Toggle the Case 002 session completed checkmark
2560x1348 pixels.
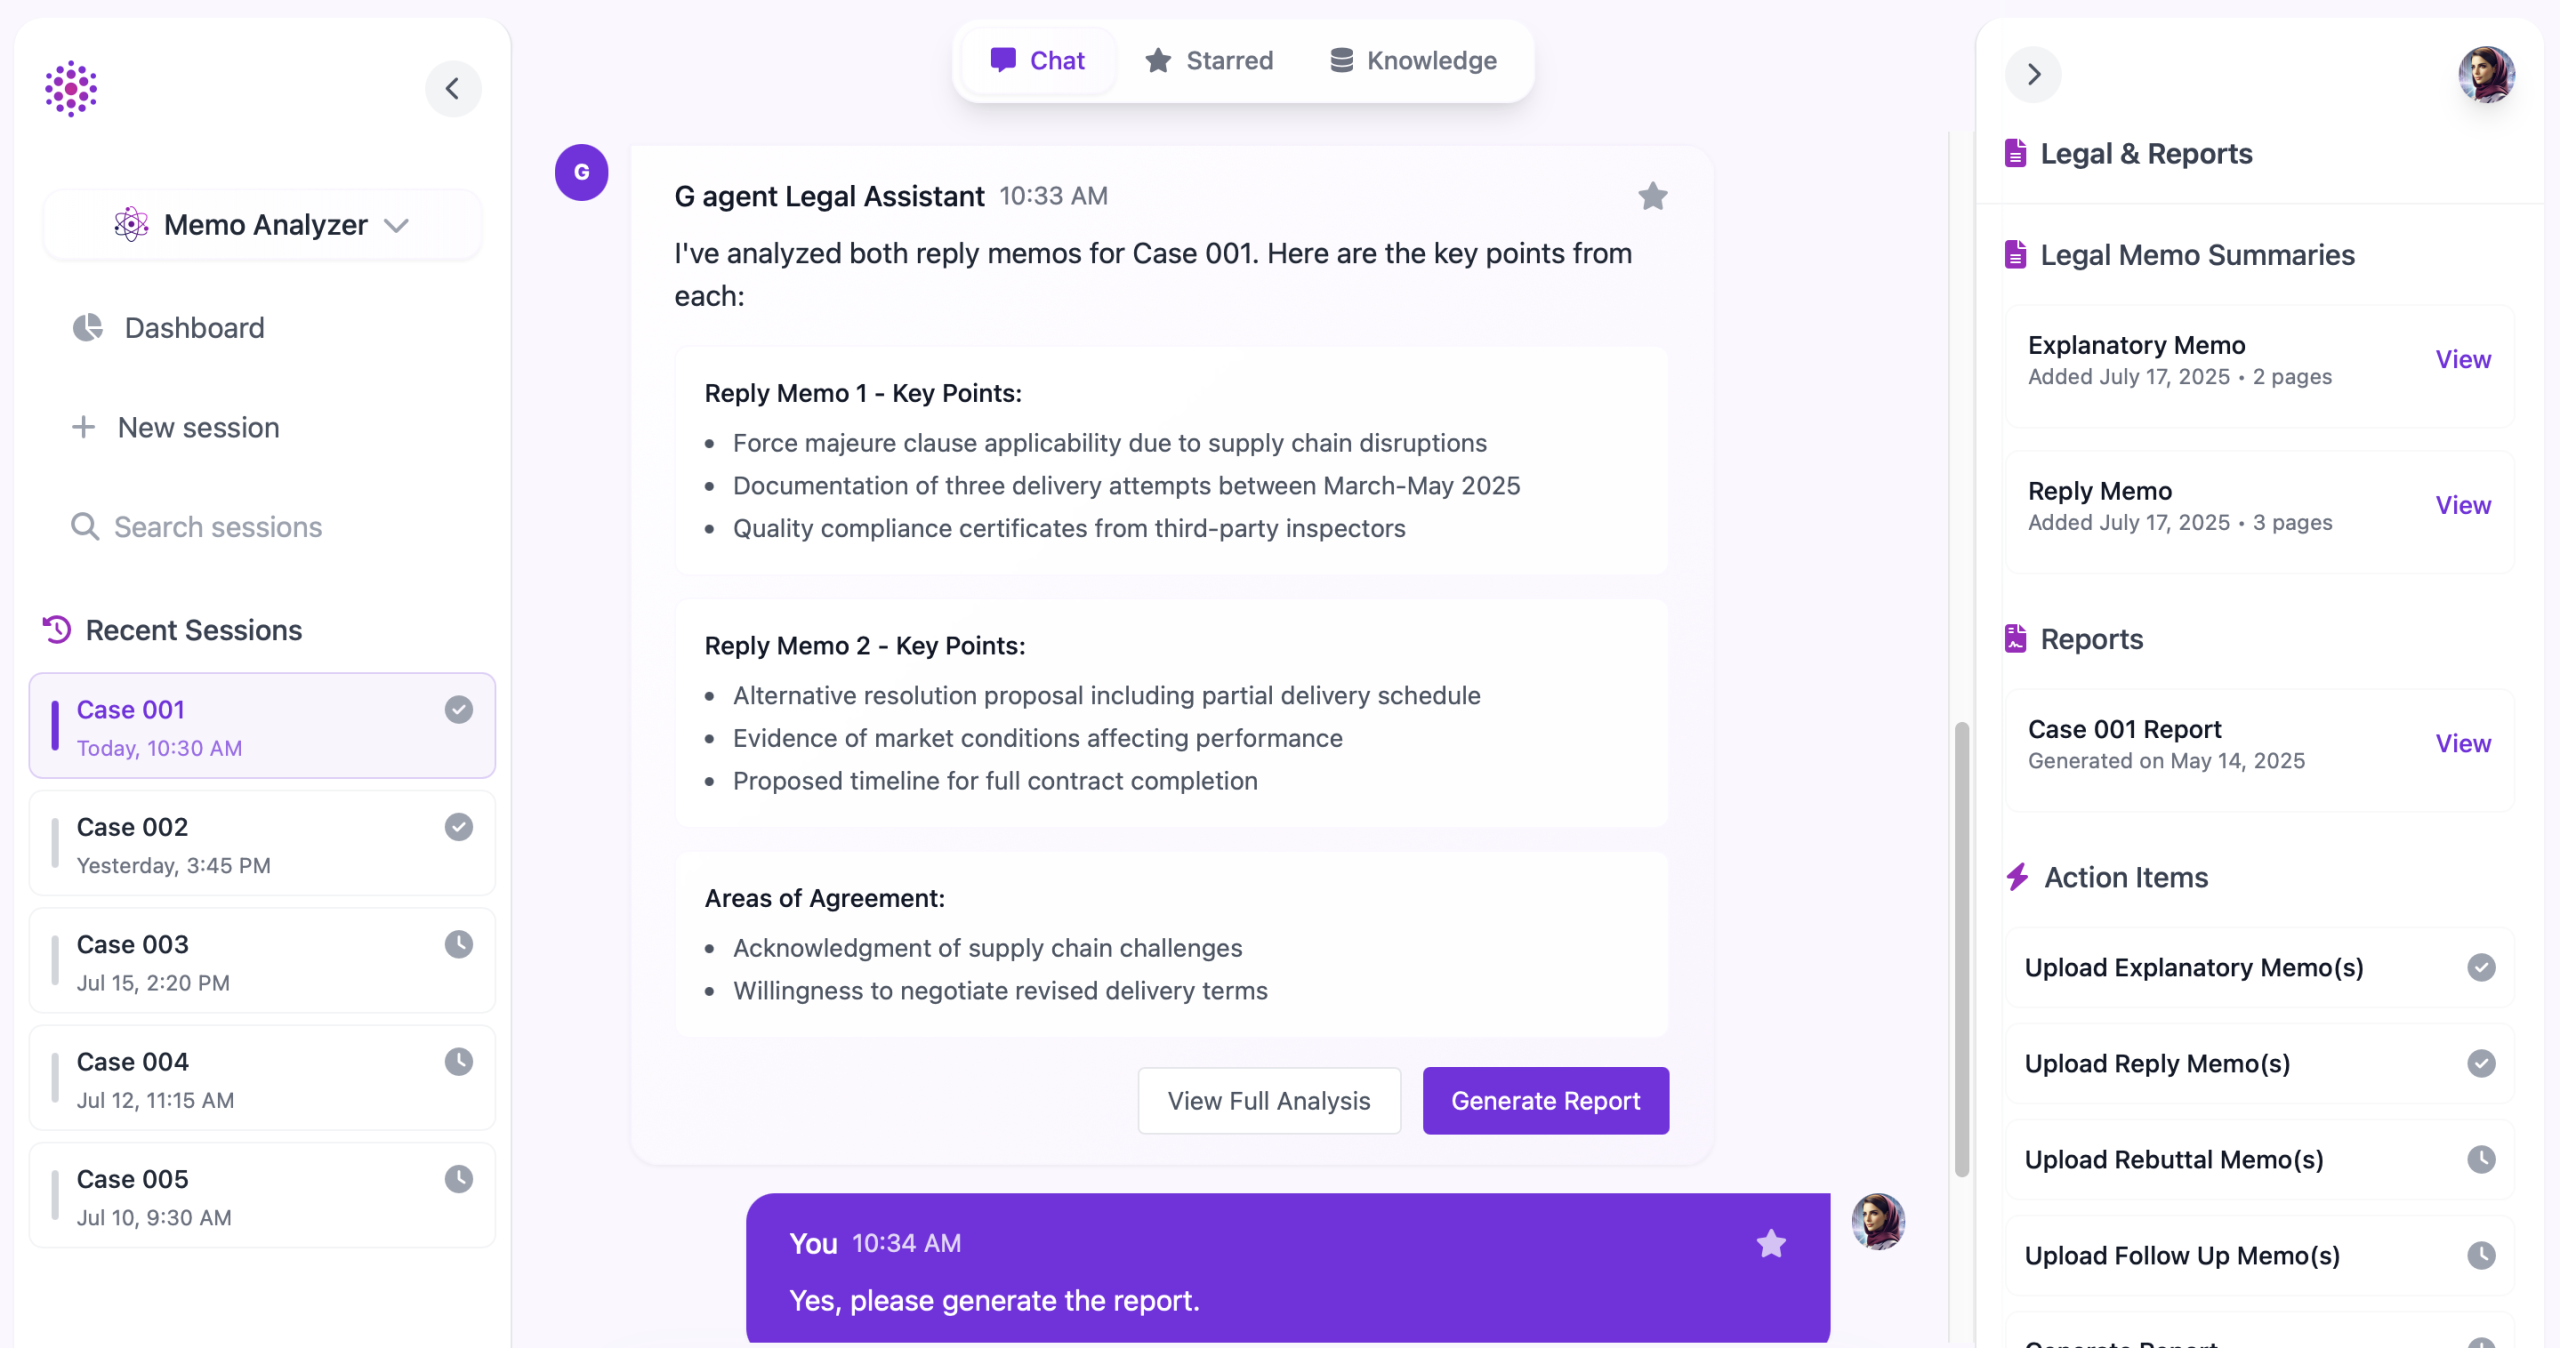coord(458,827)
